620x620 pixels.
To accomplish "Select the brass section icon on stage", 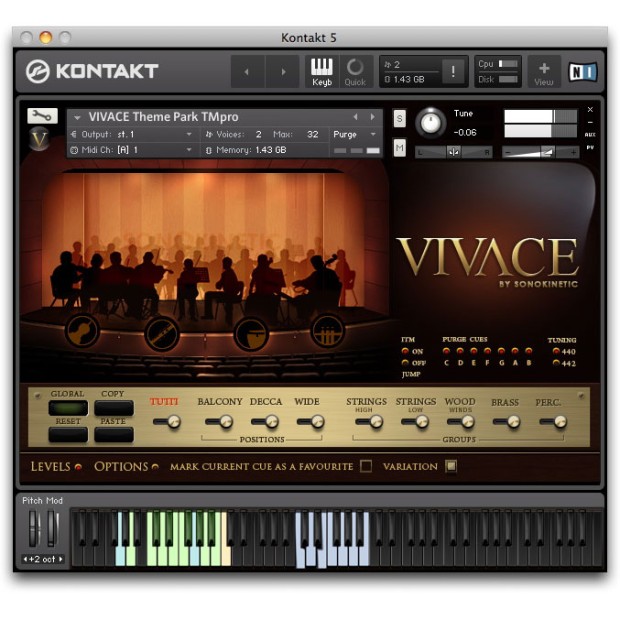I will 328,331.
